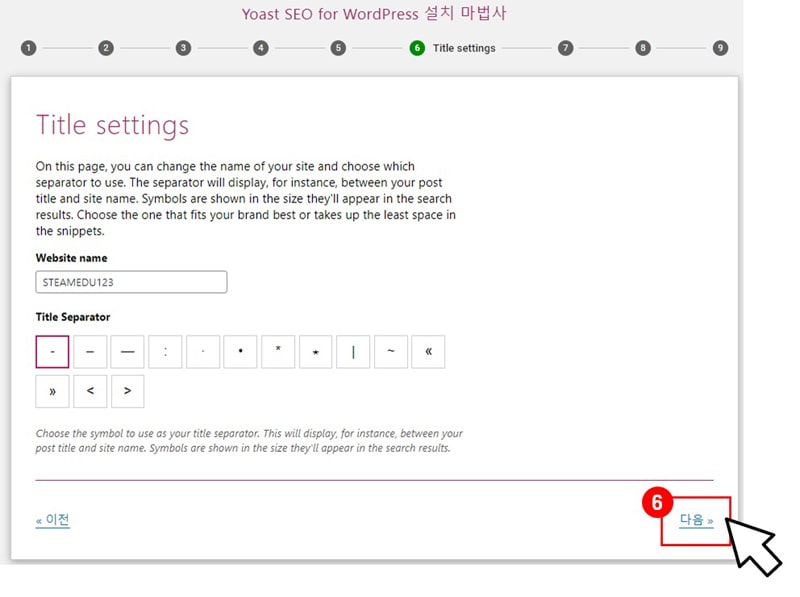Open wizard step 4
Image resolution: width=800 pixels, height=597 pixels.
click(x=261, y=48)
